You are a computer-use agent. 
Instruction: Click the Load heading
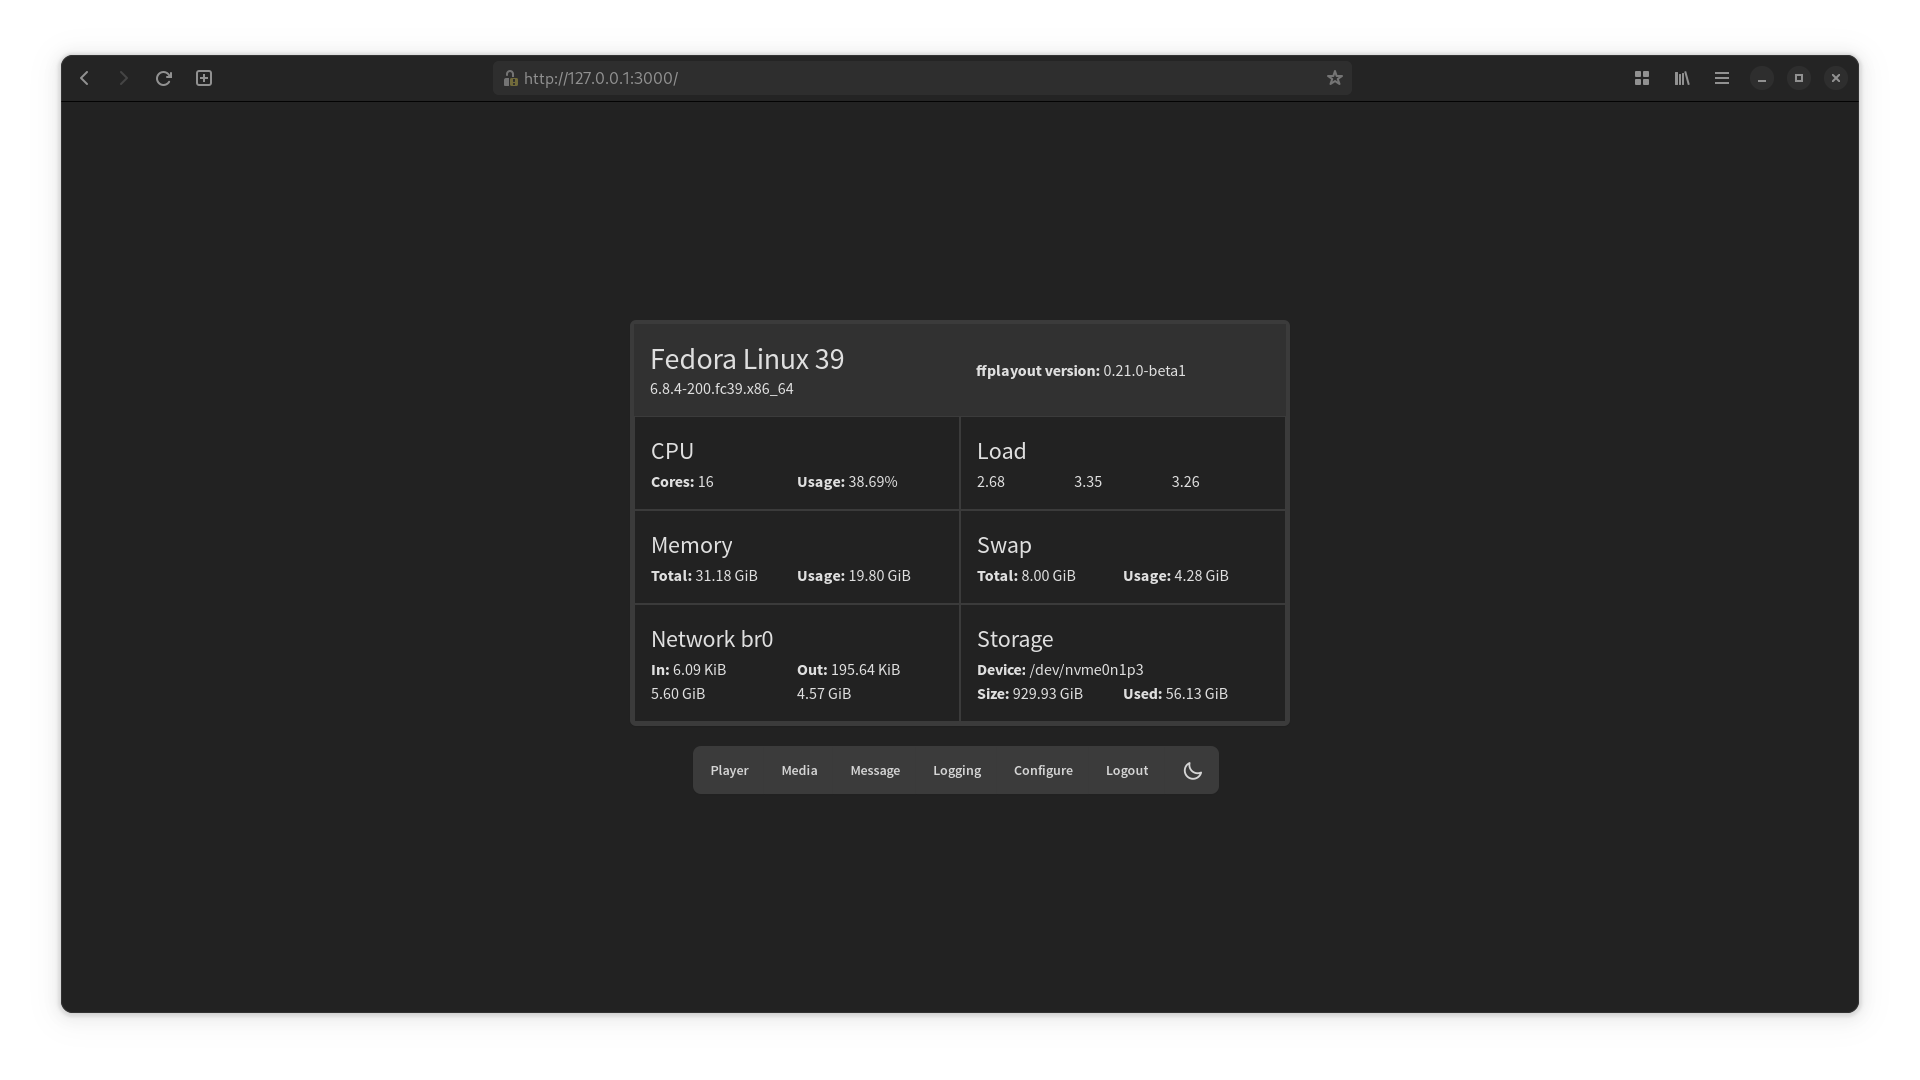point(1001,451)
